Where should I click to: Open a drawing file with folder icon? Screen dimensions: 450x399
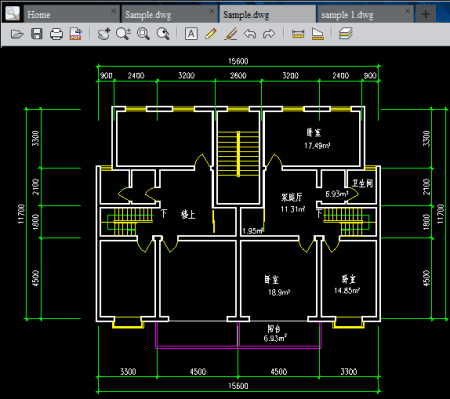pyautogui.click(x=17, y=34)
